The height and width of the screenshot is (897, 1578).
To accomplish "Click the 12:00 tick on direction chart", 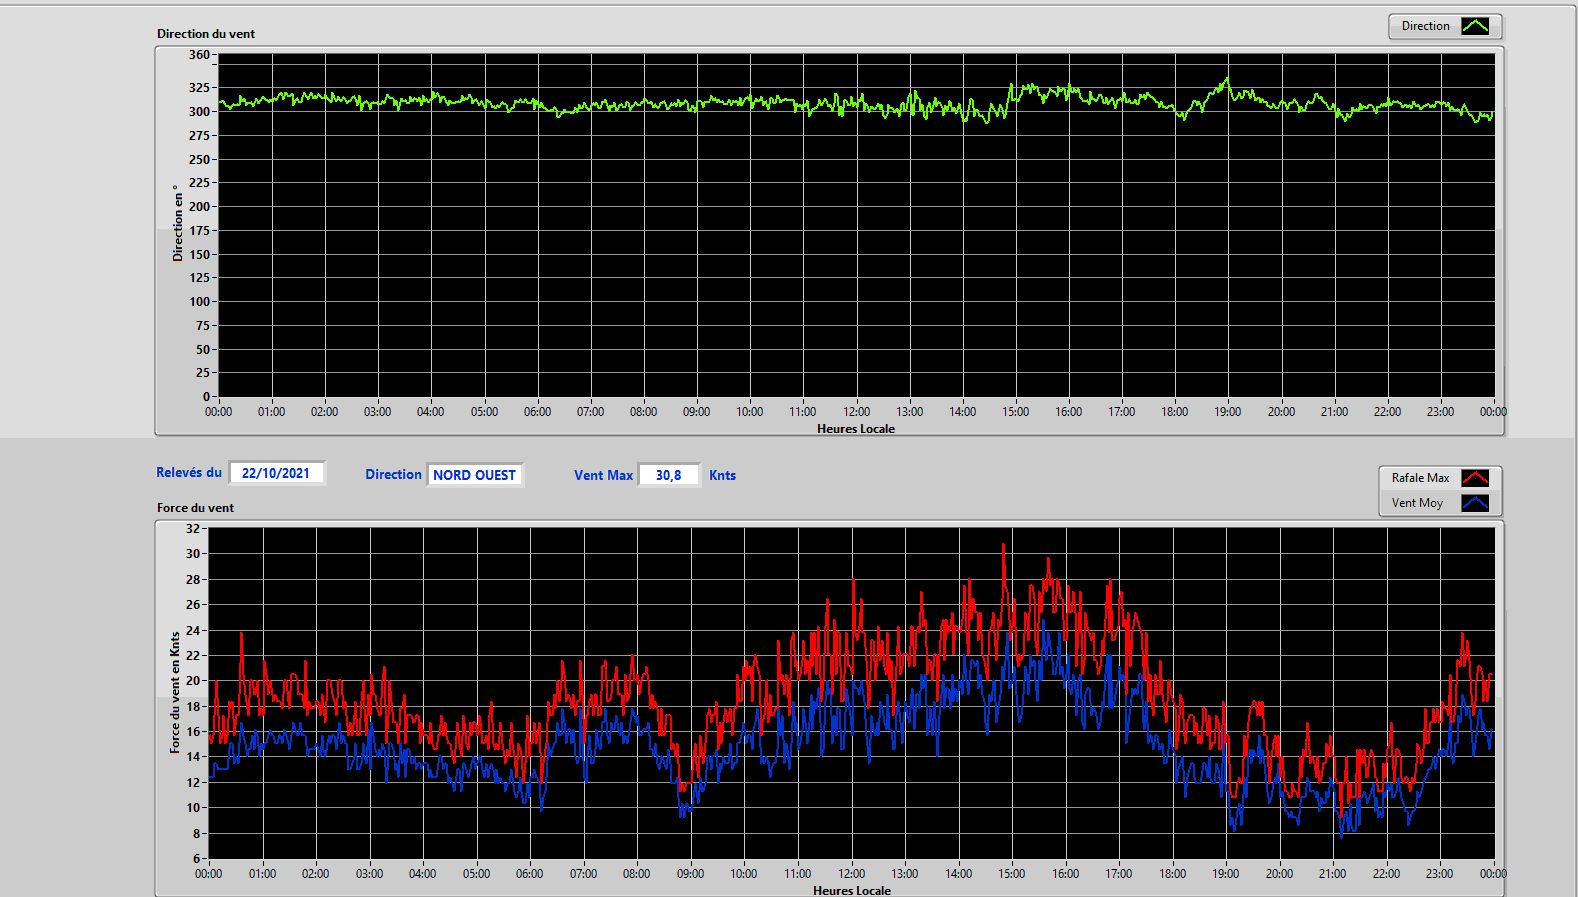I will click(856, 412).
